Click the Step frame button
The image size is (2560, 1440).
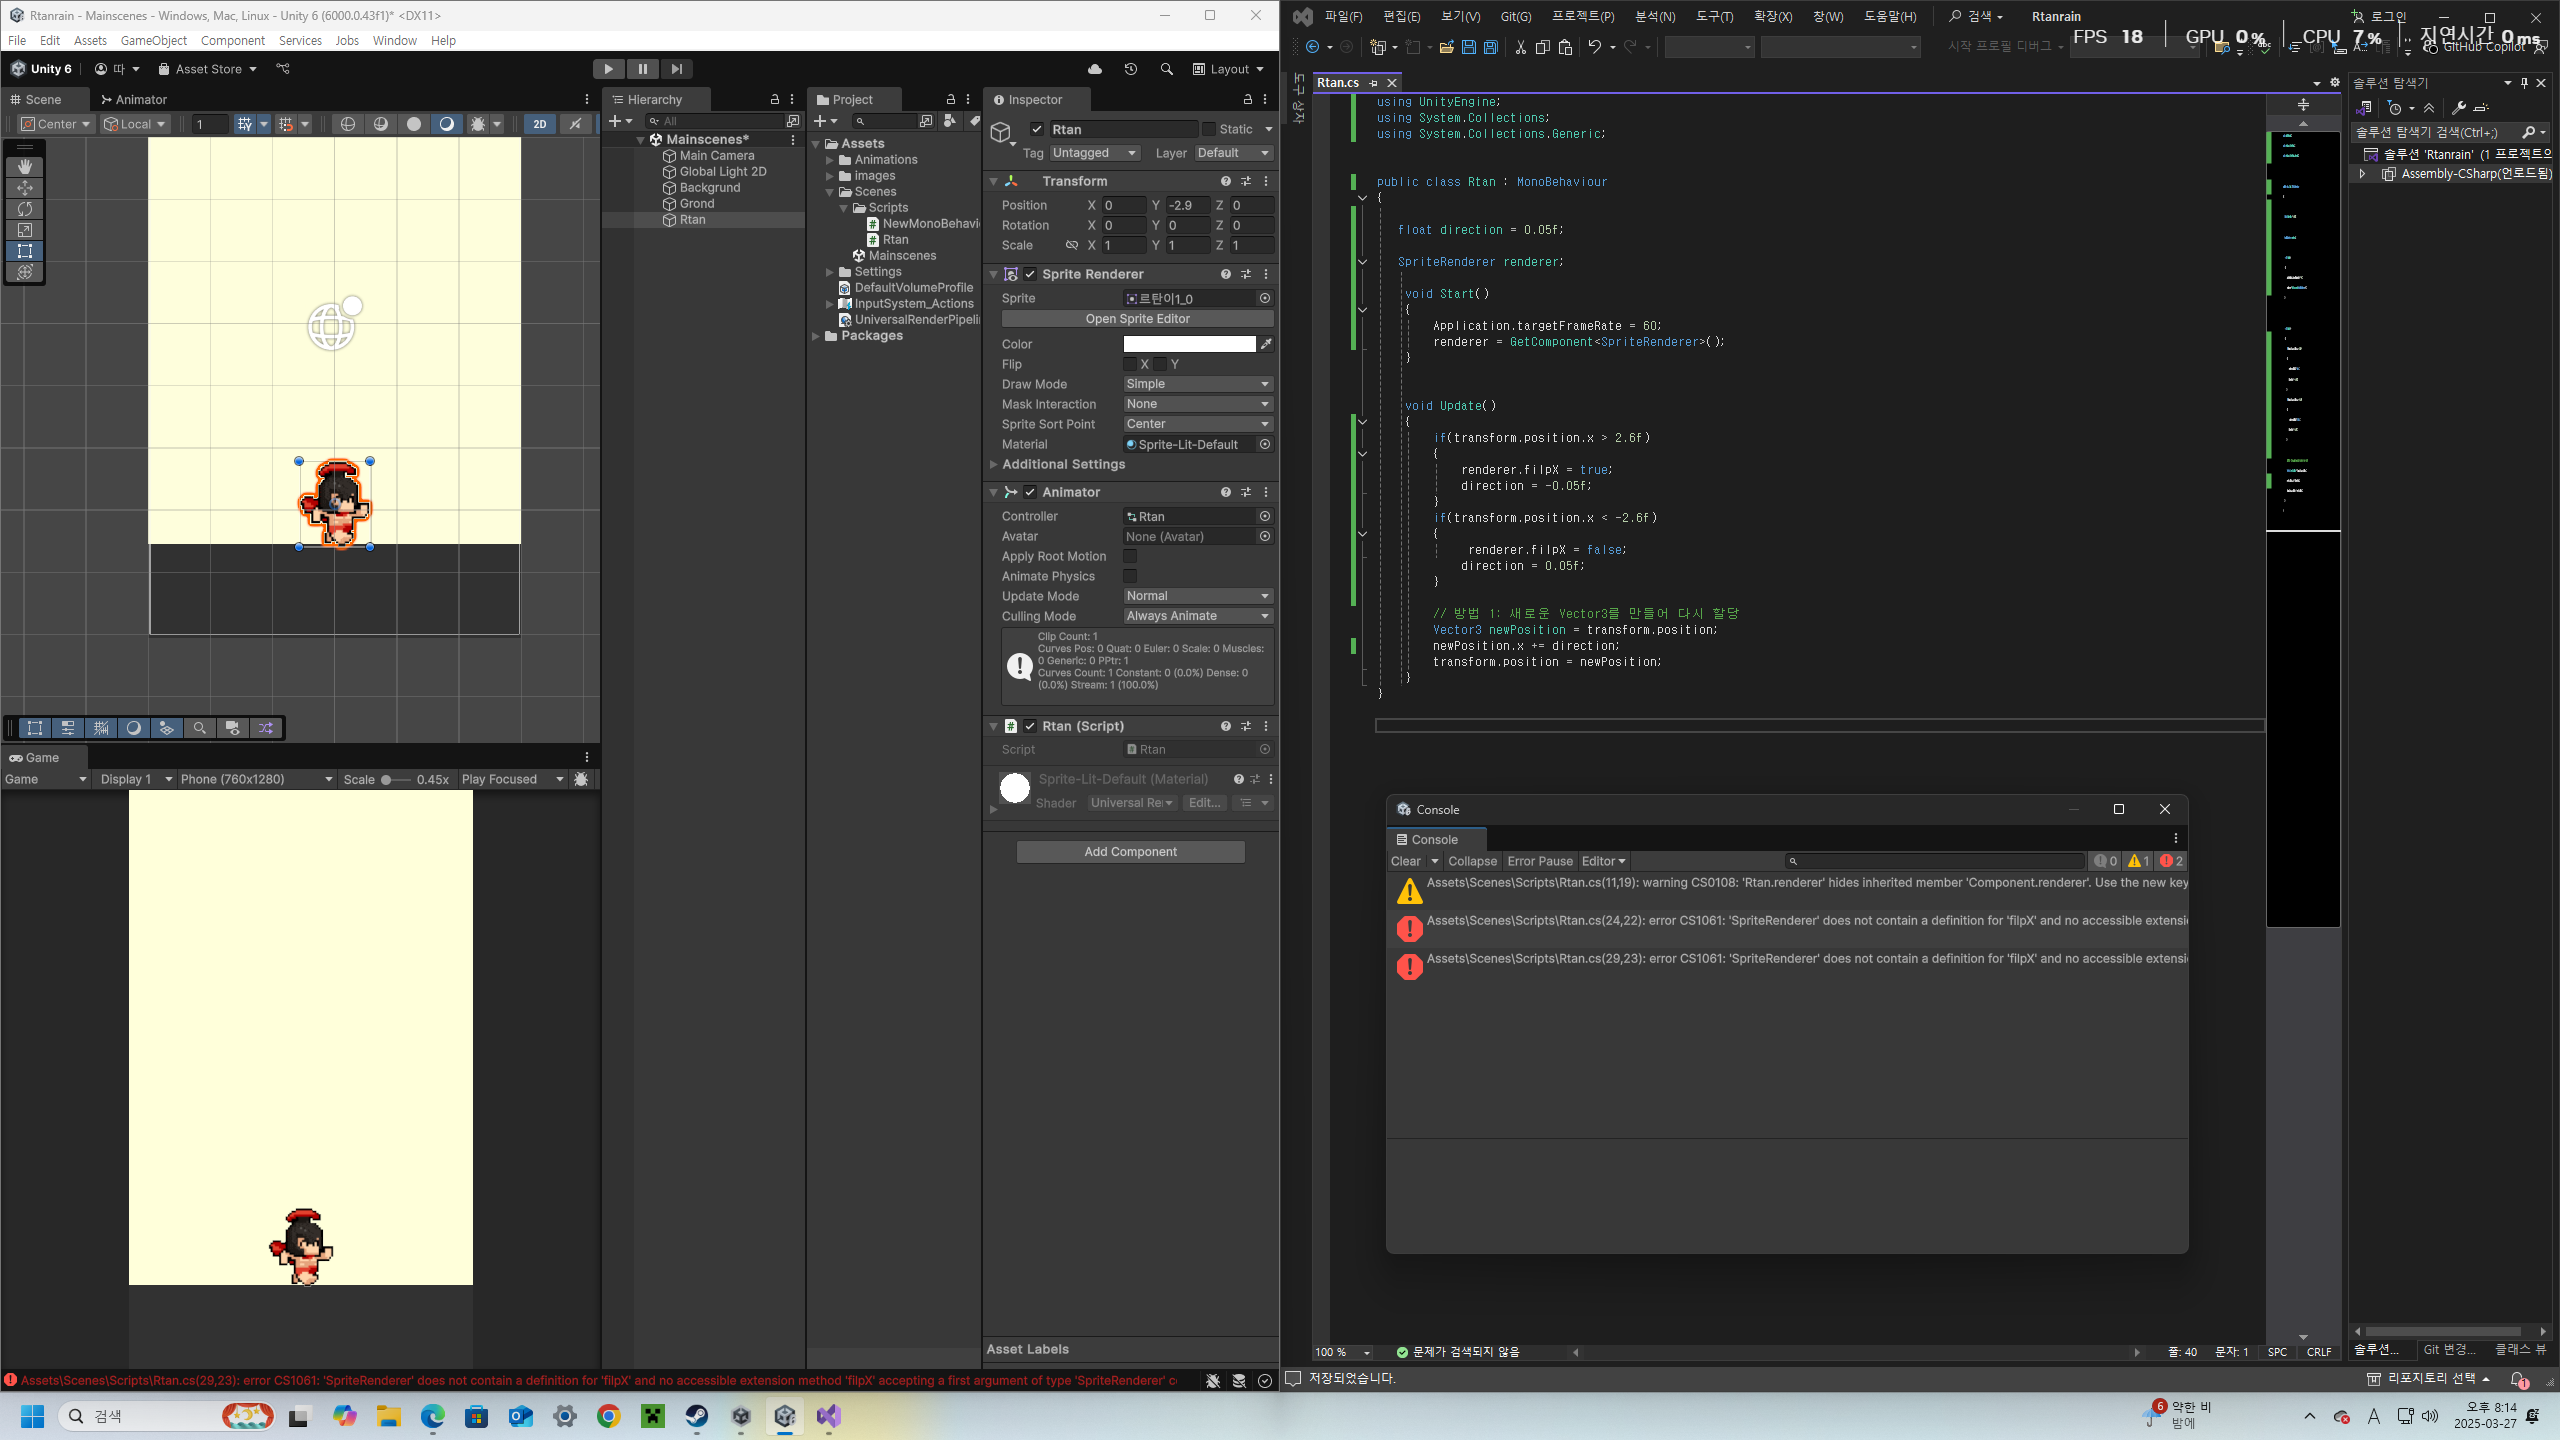[x=677, y=69]
